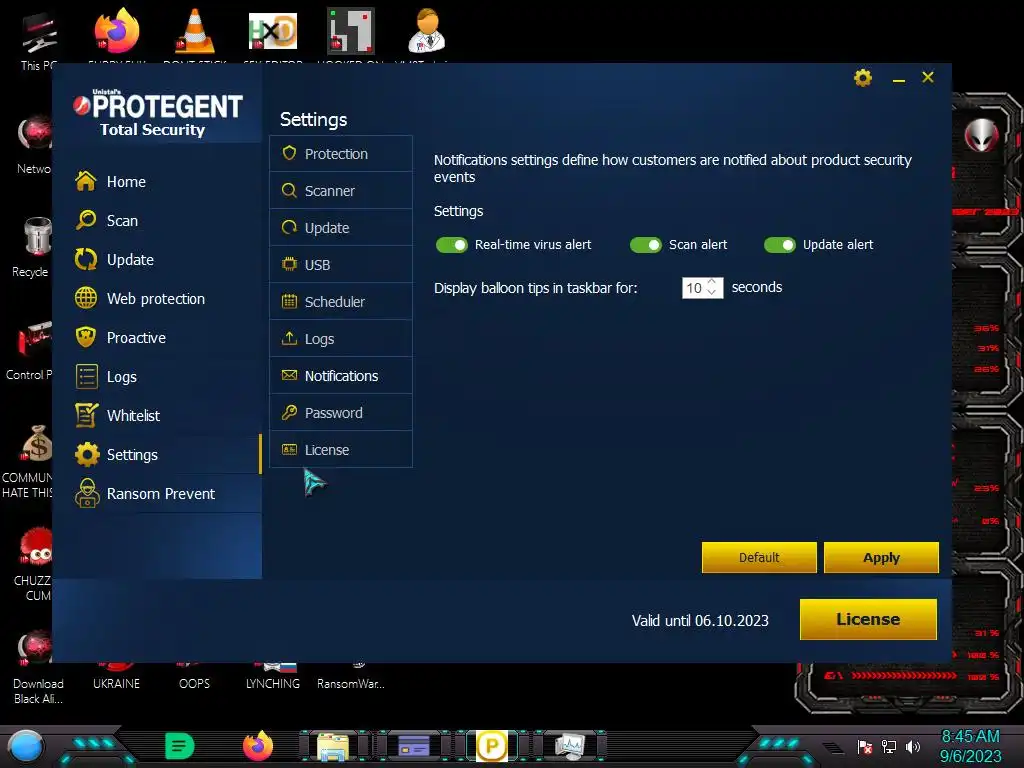Click the green notes app taskbar icon
The width and height of the screenshot is (1024, 768).
180,746
